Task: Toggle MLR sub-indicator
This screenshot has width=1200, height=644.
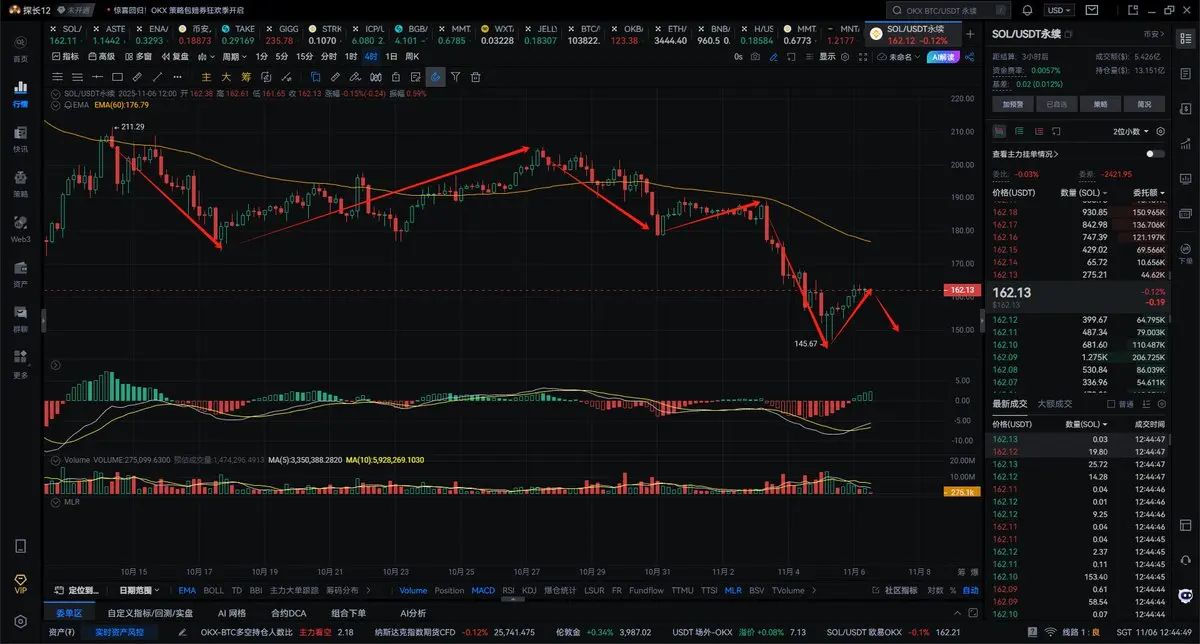Action: click(x=733, y=590)
